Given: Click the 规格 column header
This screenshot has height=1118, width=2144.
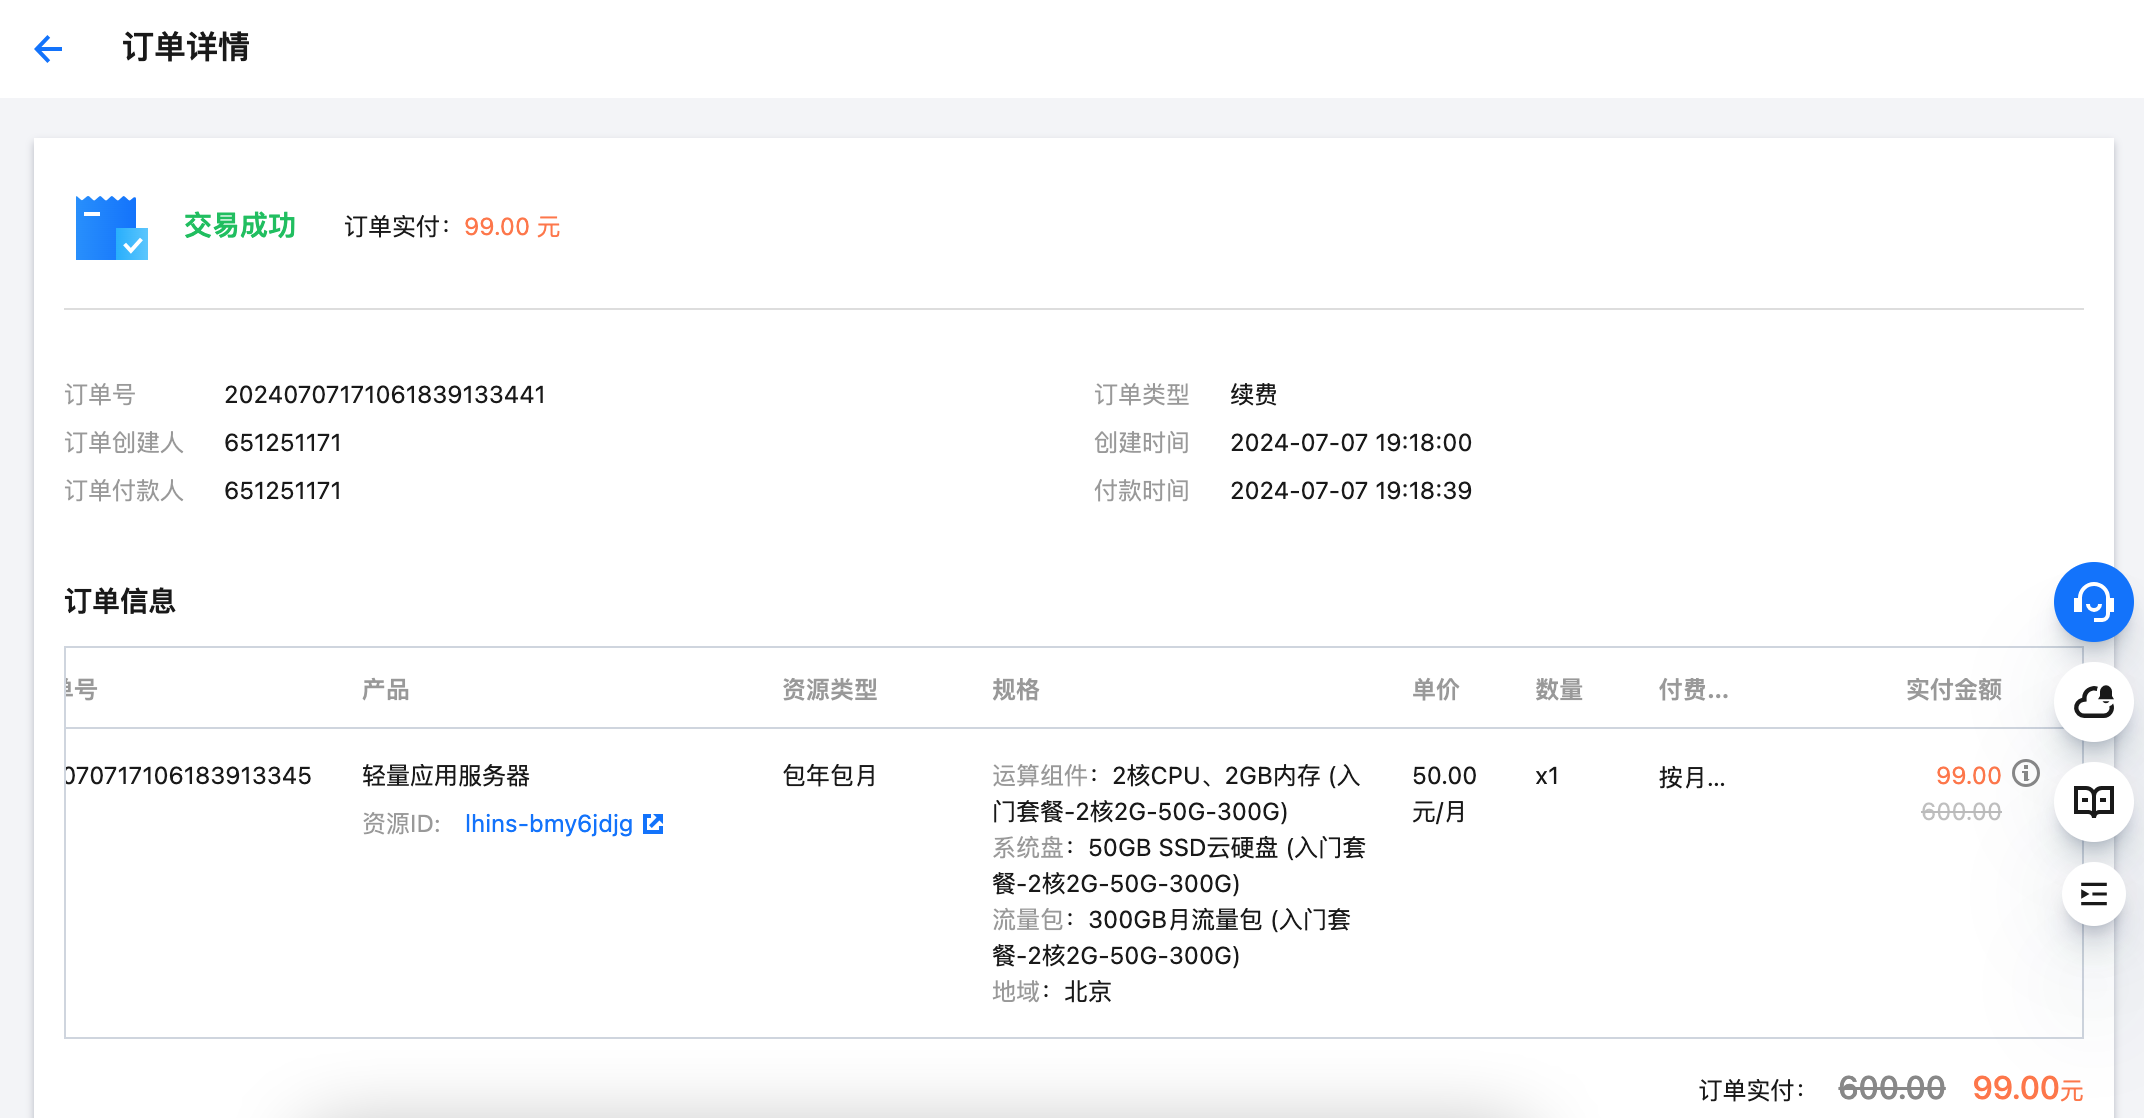Looking at the screenshot, I should pyautogui.click(x=1015, y=689).
